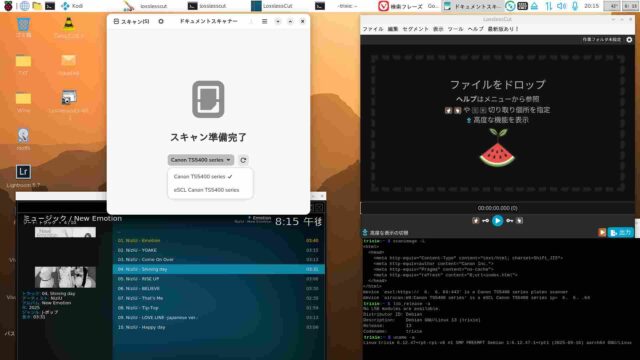This screenshot has height=360, width=640.
Task: Launch the web browser globe icon in taskbar
Action: click(24, 6)
